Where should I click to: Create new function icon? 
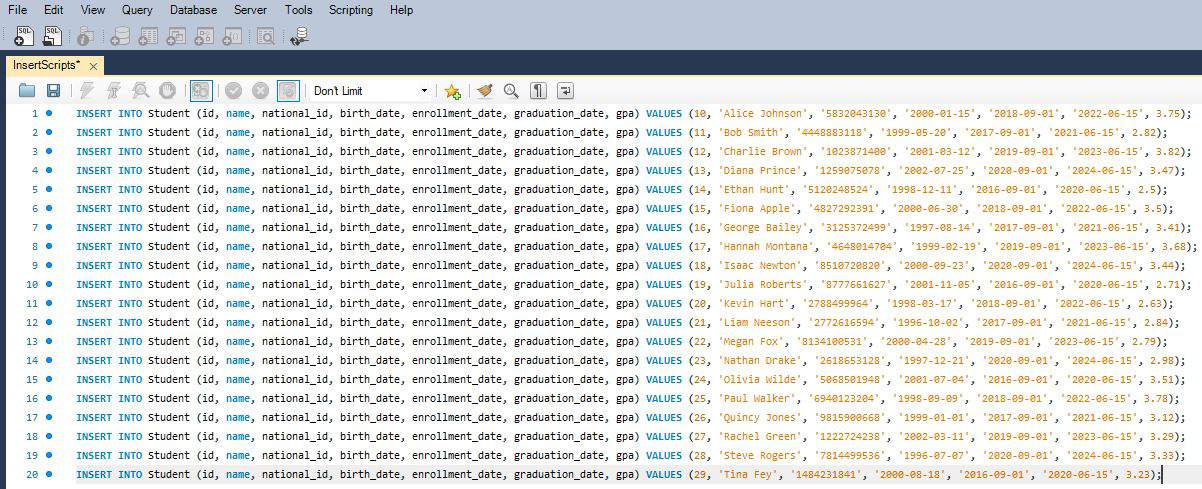pos(232,36)
